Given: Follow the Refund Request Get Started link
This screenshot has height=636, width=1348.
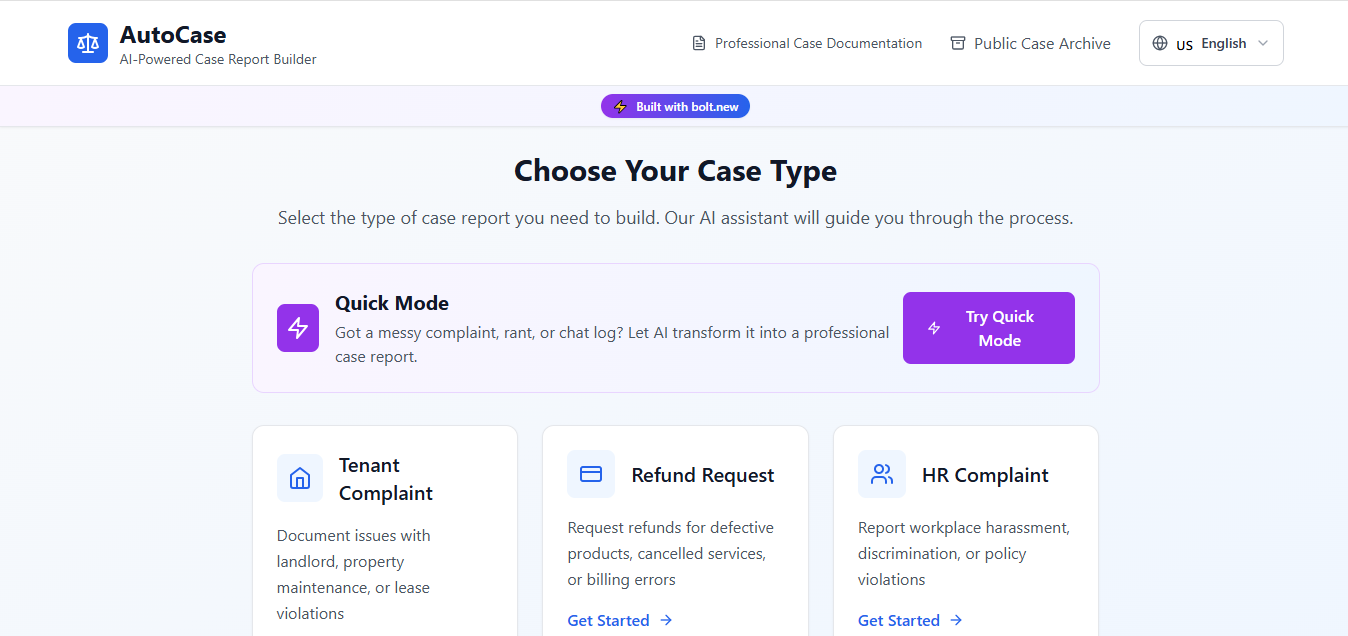Looking at the screenshot, I should click(x=608, y=620).
